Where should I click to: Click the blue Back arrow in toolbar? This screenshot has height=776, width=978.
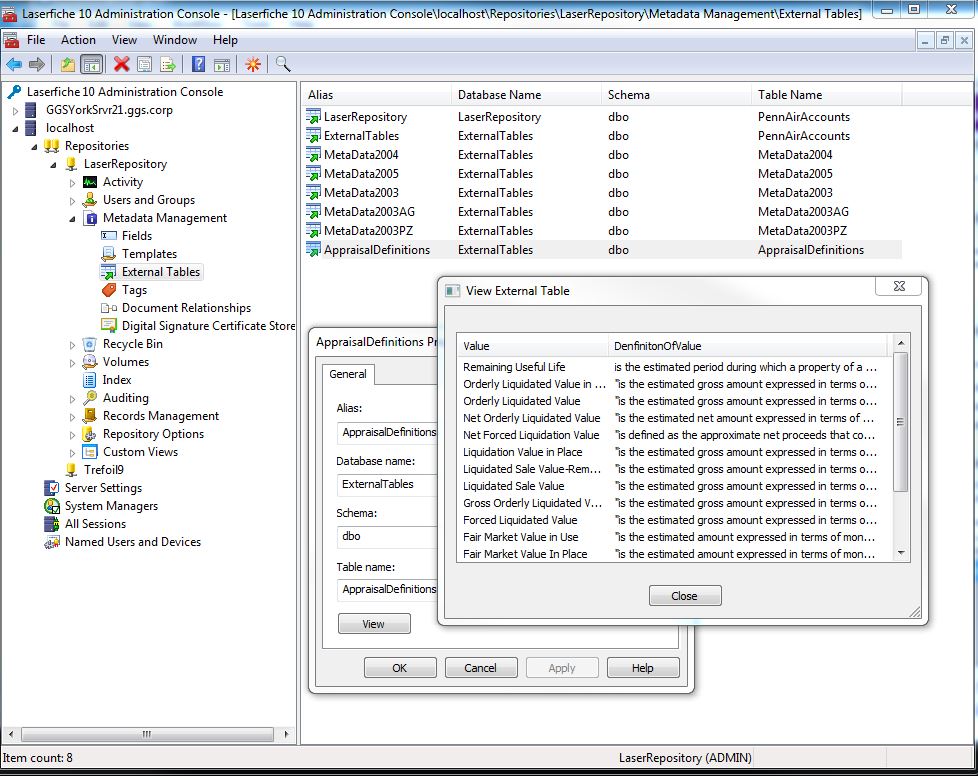(x=14, y=65)
